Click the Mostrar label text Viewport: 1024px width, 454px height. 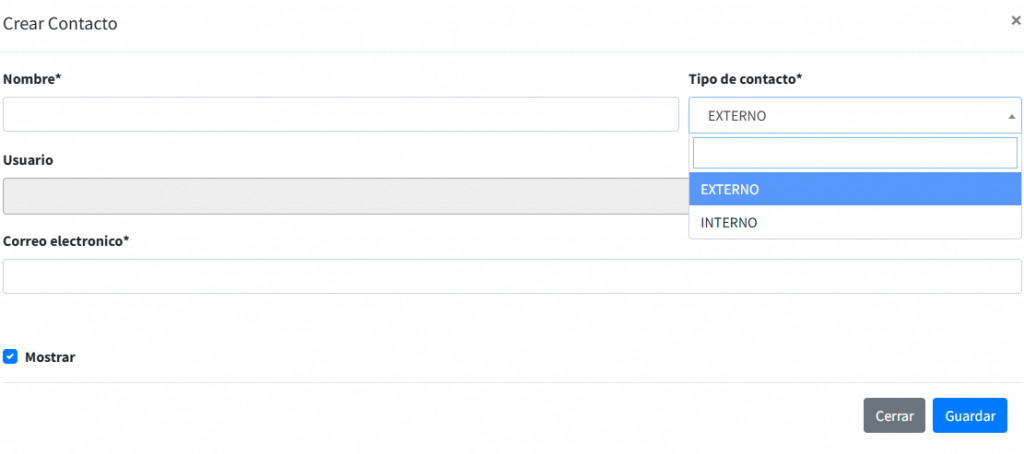pyautogui.click(x=50, y=357)
